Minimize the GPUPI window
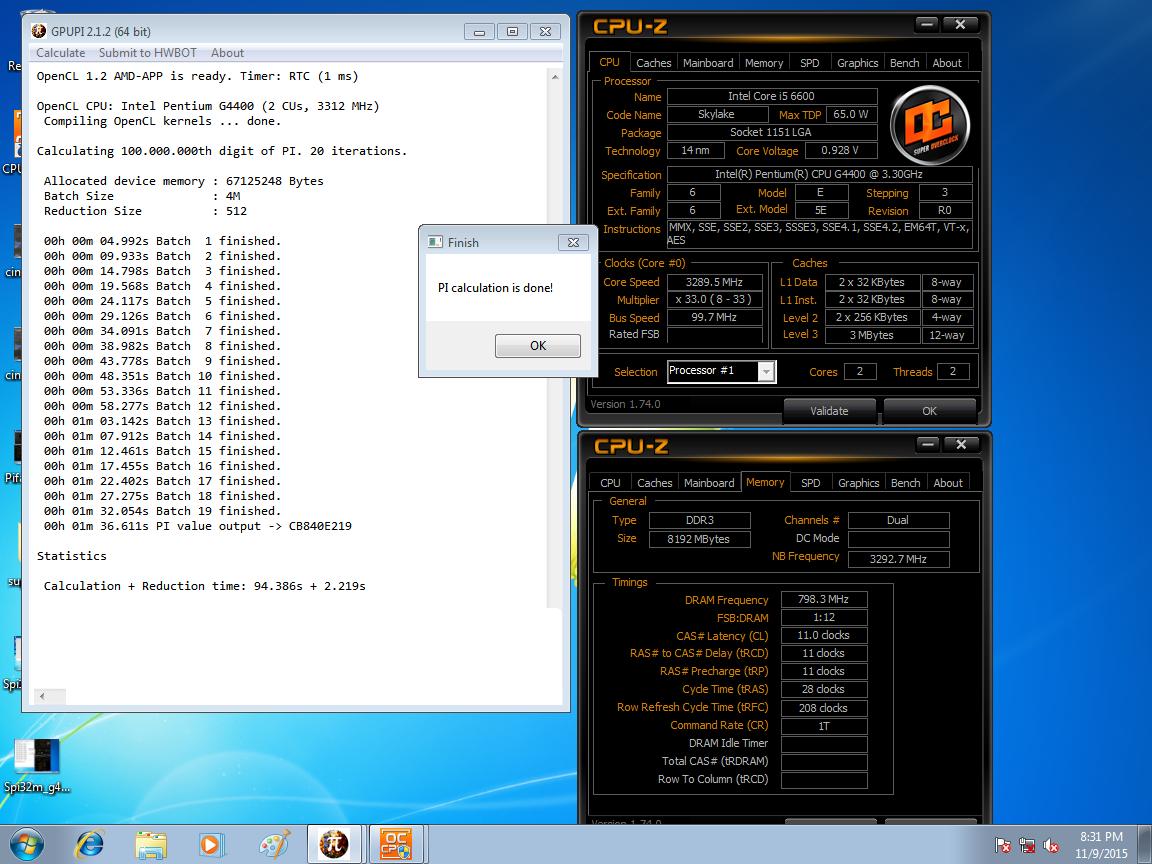Viewport: 1152px width, 864px height. [x=479, y=32]
